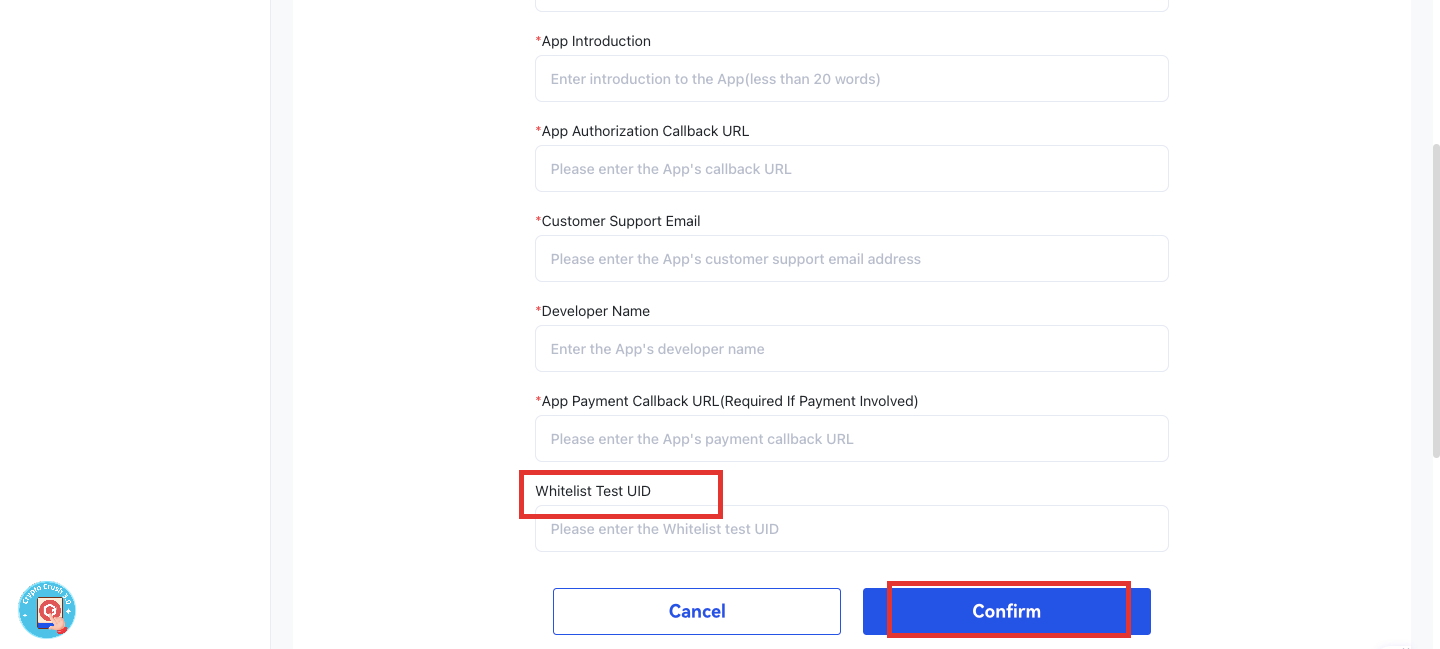Click the App Payment Callback URL field
The height and width of the screenshot is (649, 1440).
pyautogui.click(x=851, y=439)
